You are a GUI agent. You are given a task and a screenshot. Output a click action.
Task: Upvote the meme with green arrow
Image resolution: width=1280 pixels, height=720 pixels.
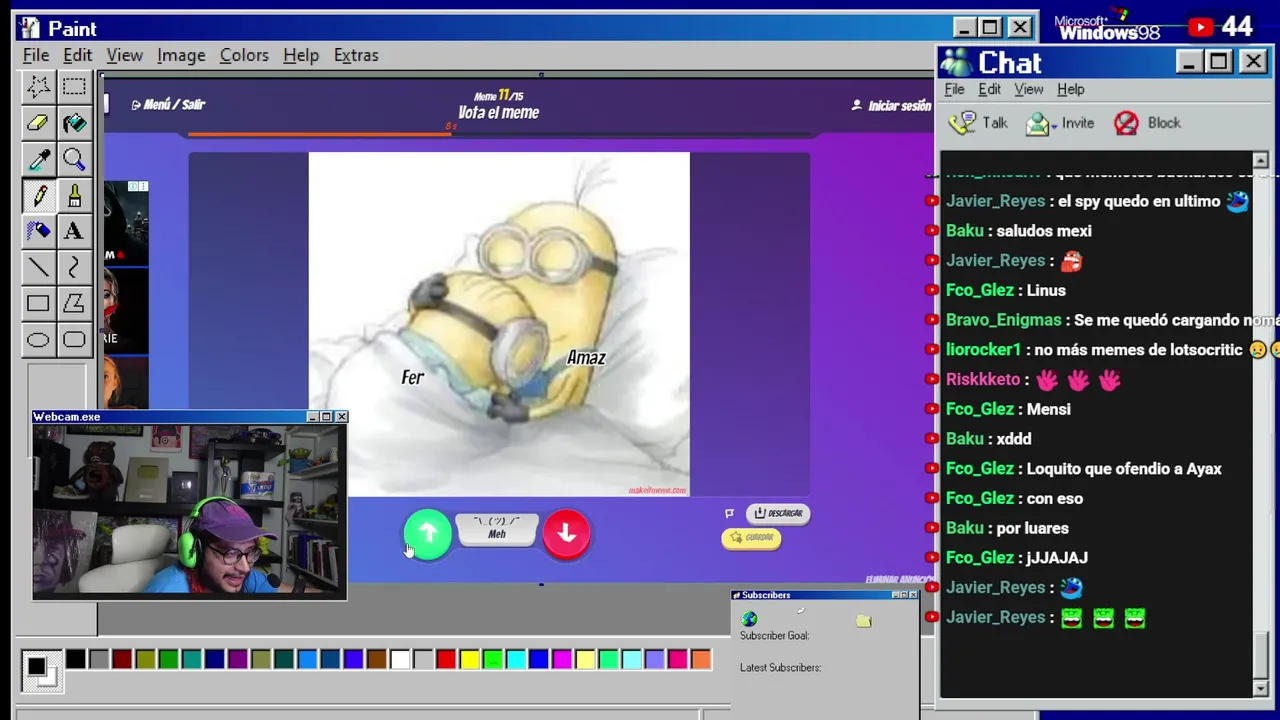428,534
